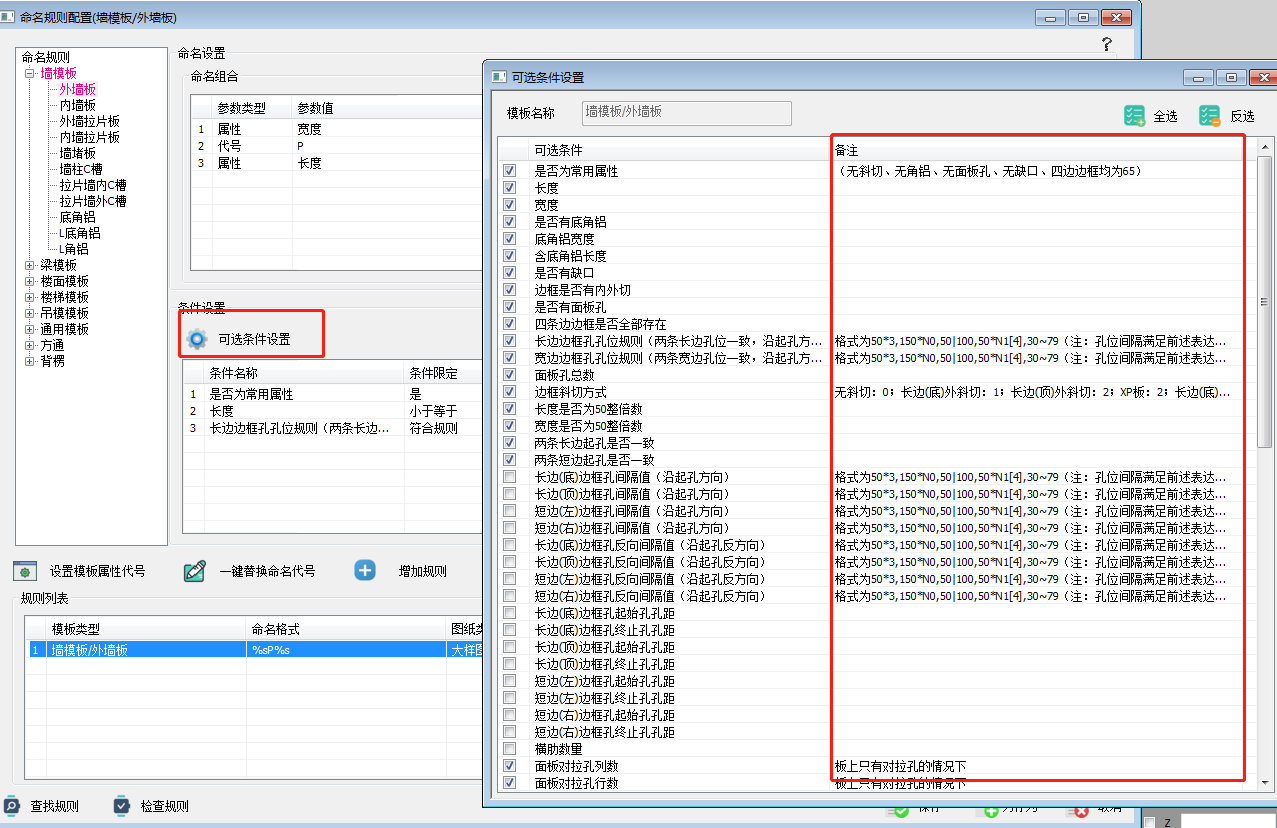
Task: Close the 可选条件设置 dialog
Action: 1262,77
